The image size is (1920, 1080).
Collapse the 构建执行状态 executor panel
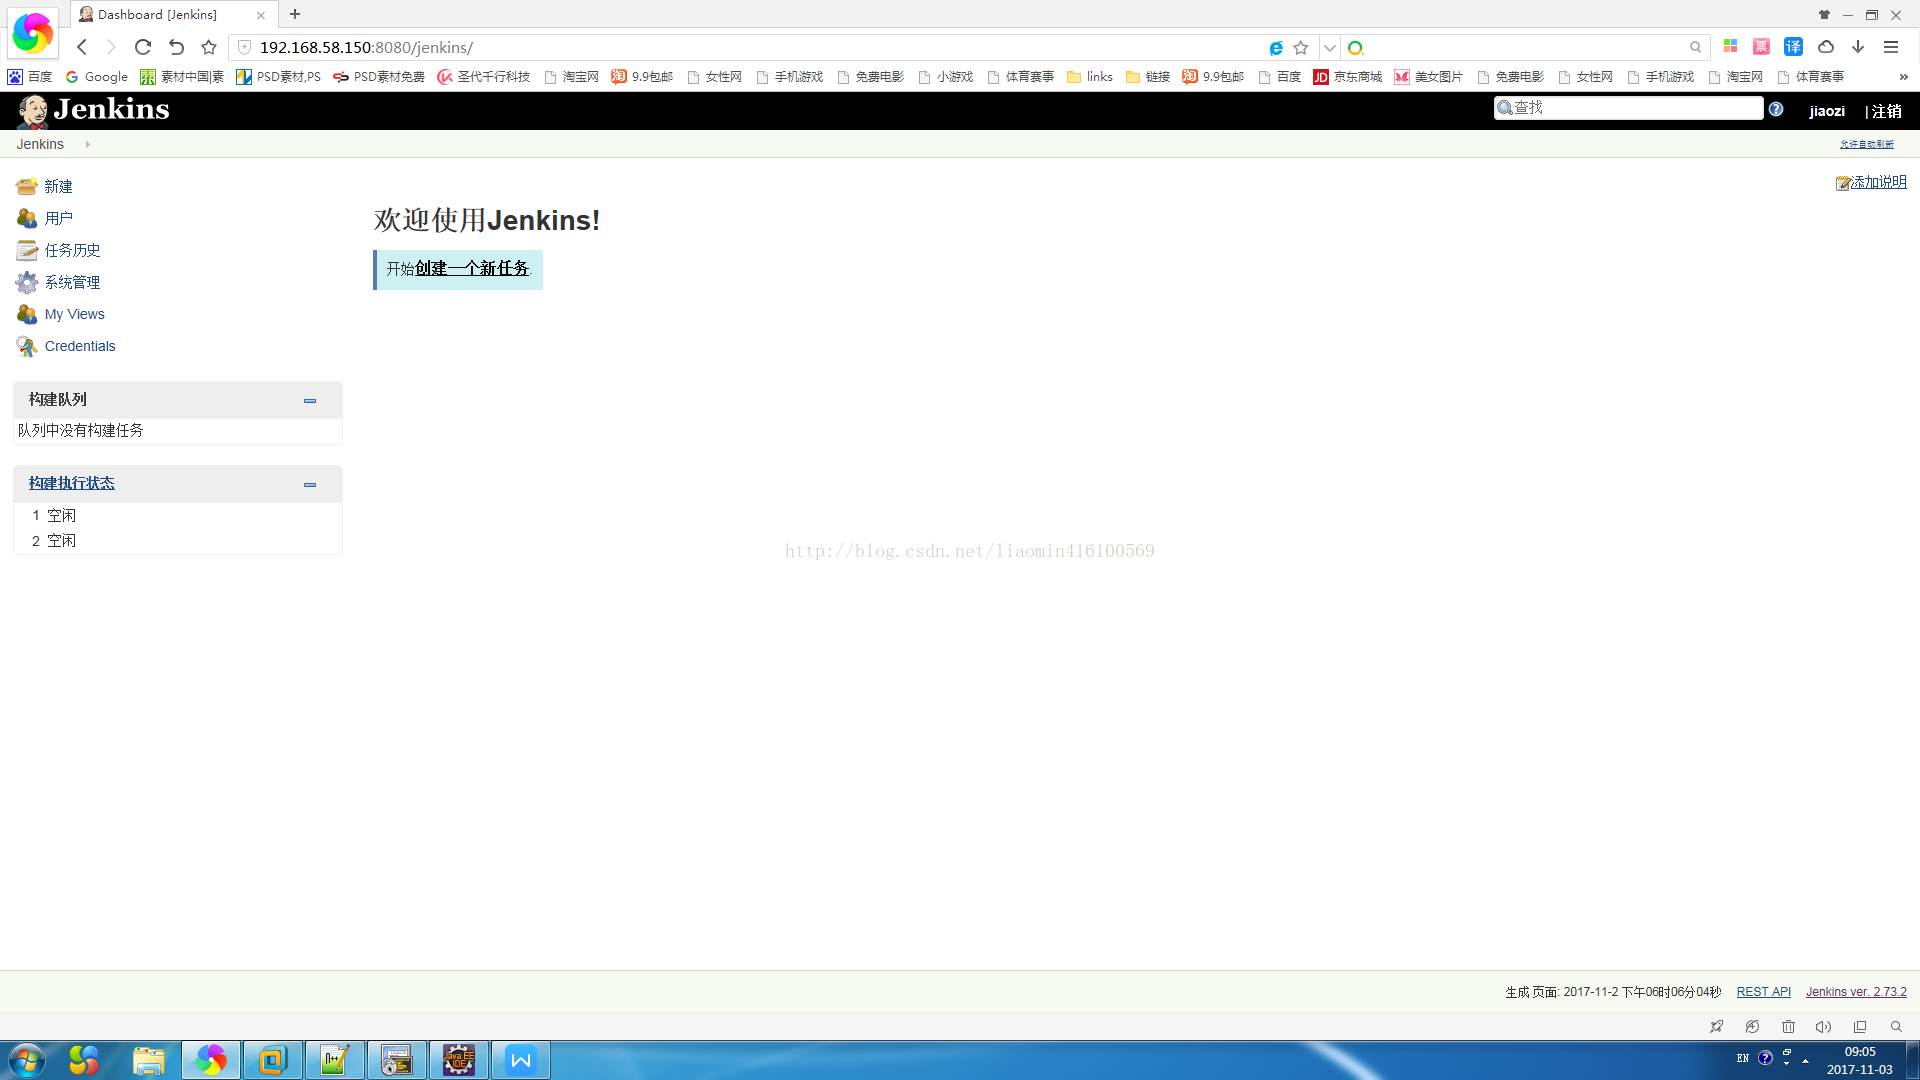pos(310,485)
